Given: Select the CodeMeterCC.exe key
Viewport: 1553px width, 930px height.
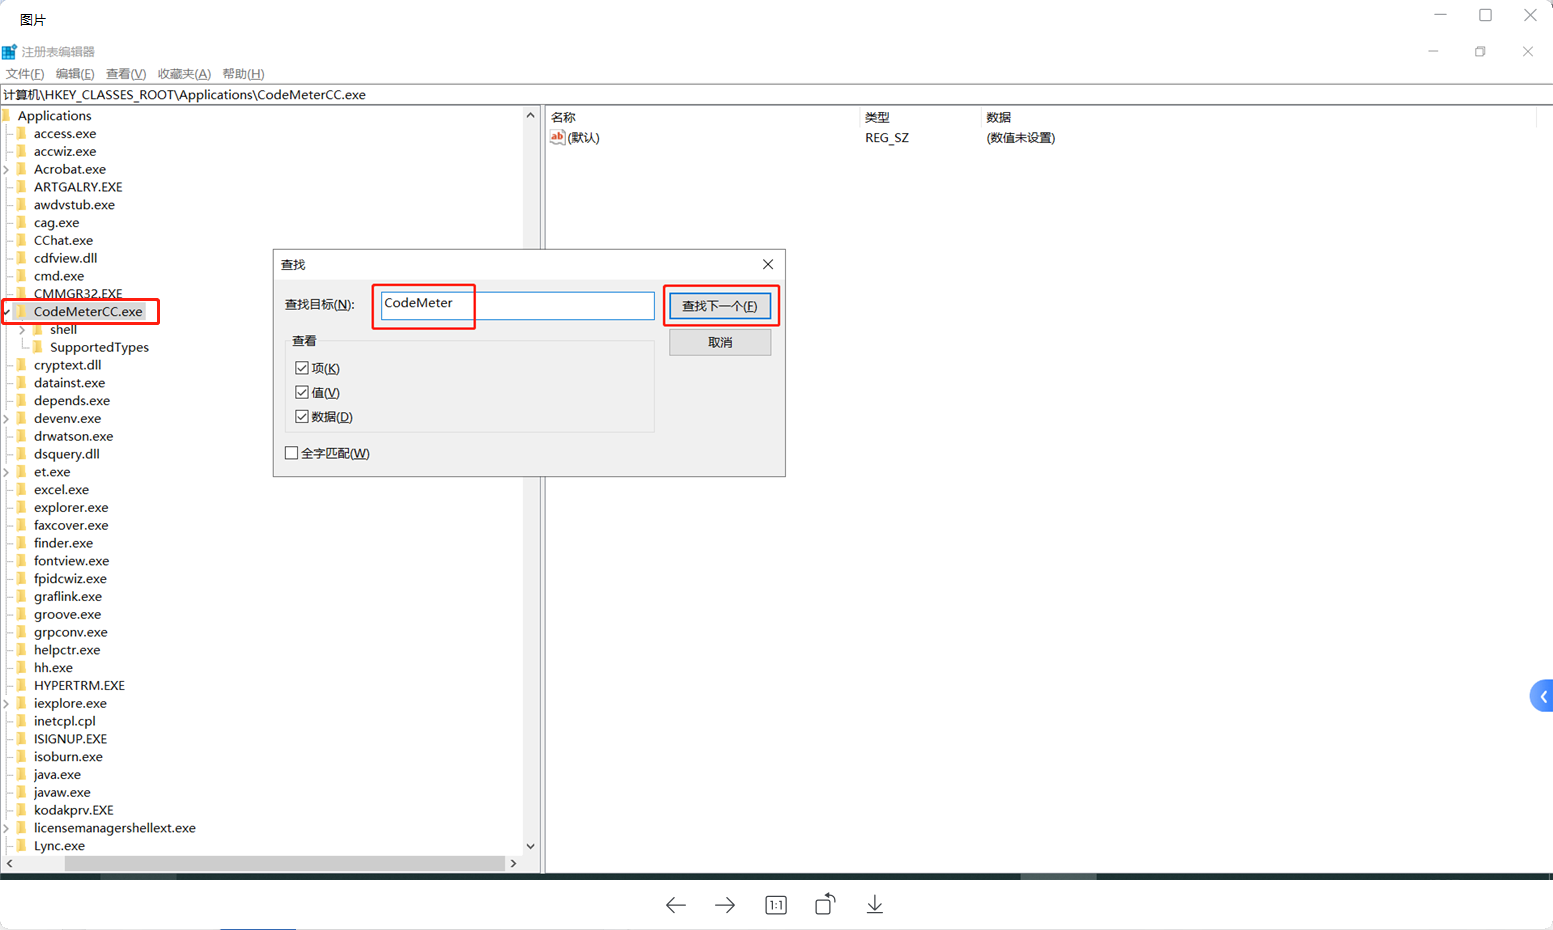Looking at the screenshot, I should click(88, 311).
